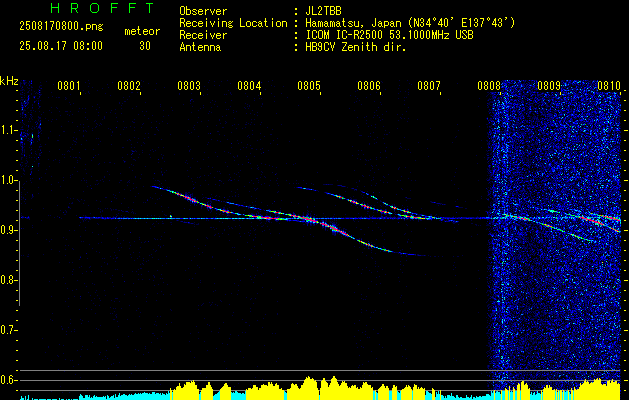Click the 1.1 kHz axis label
The height and width of the screenshot is (400, 629).
[x=8, y=130]
